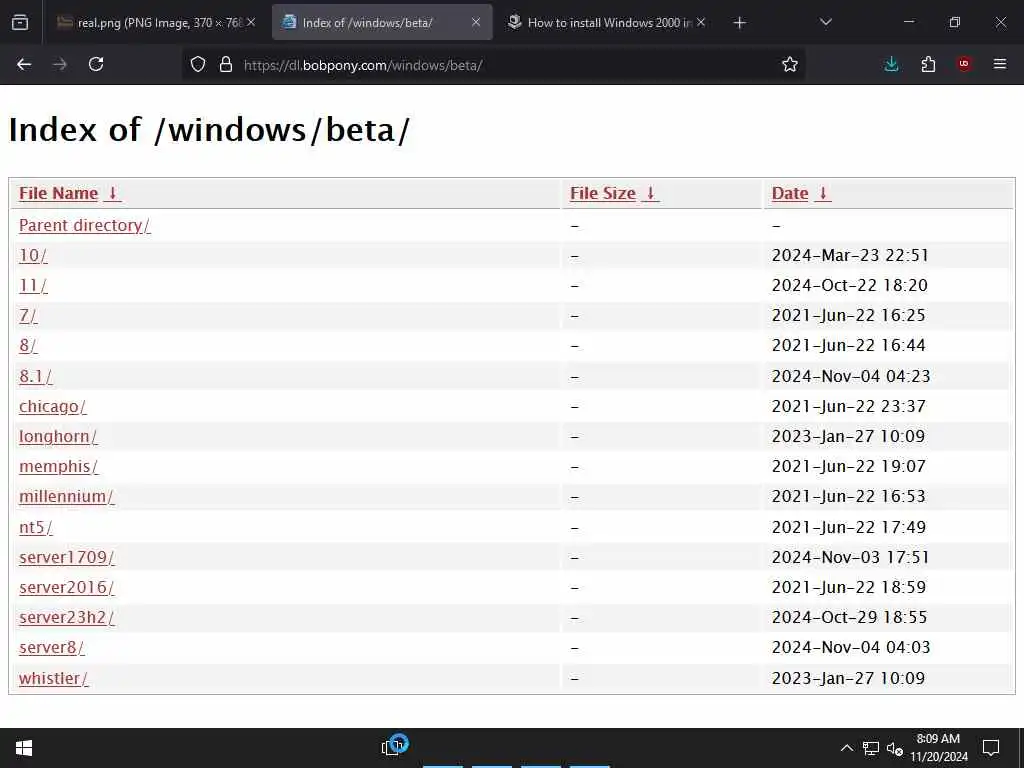This screenshot has width=1024, height=768.
Task: View site security via the padlock icon
Action: pos(226,64)
